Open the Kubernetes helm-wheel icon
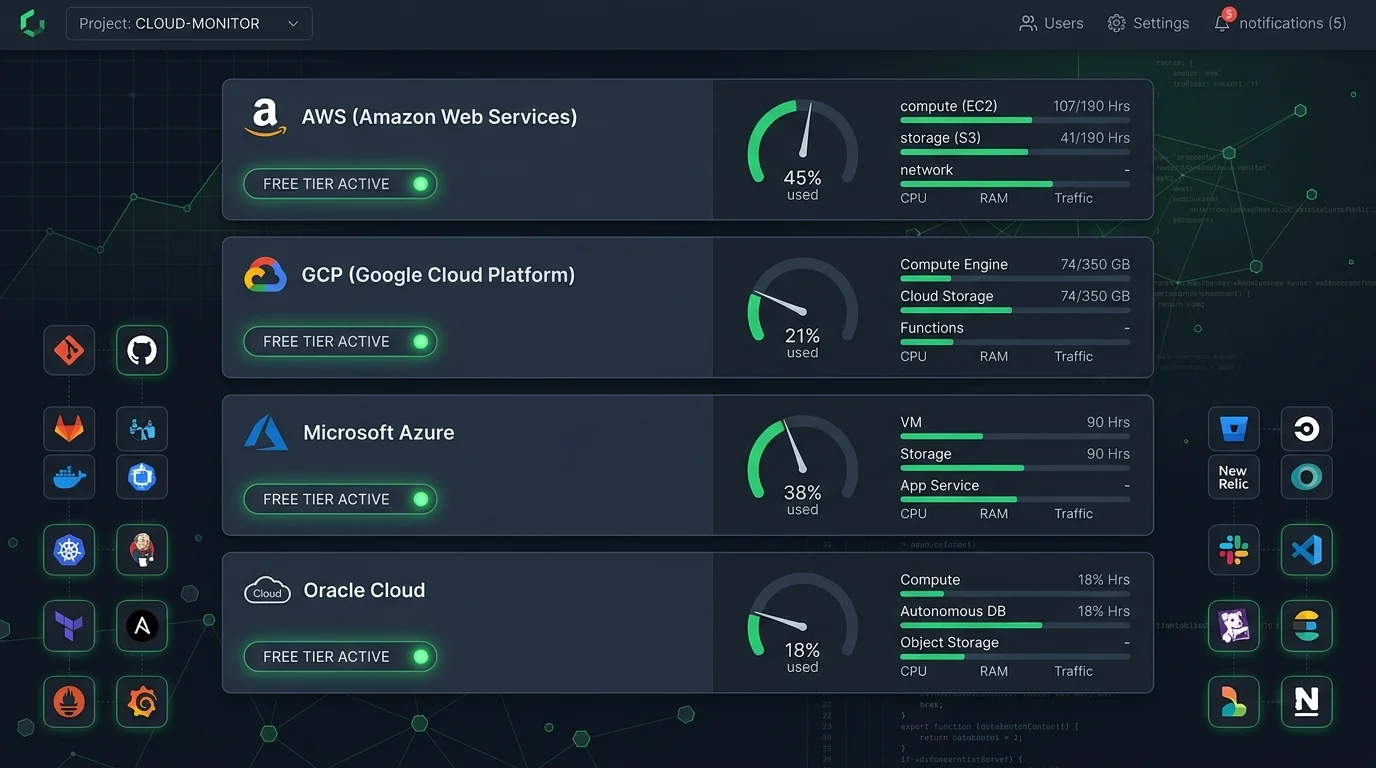 point(69,550)
